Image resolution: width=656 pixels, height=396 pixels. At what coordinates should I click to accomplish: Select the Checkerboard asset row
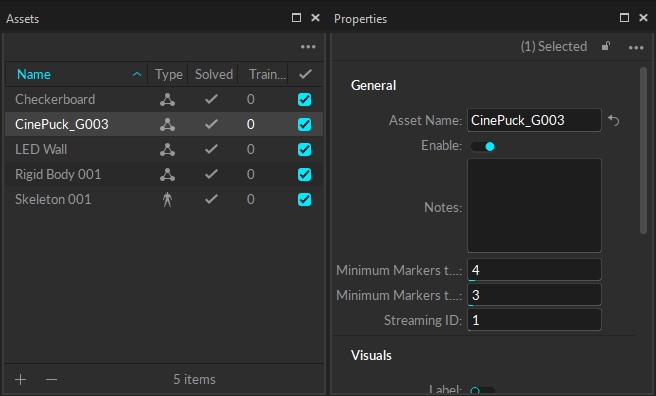coord(164,100)
